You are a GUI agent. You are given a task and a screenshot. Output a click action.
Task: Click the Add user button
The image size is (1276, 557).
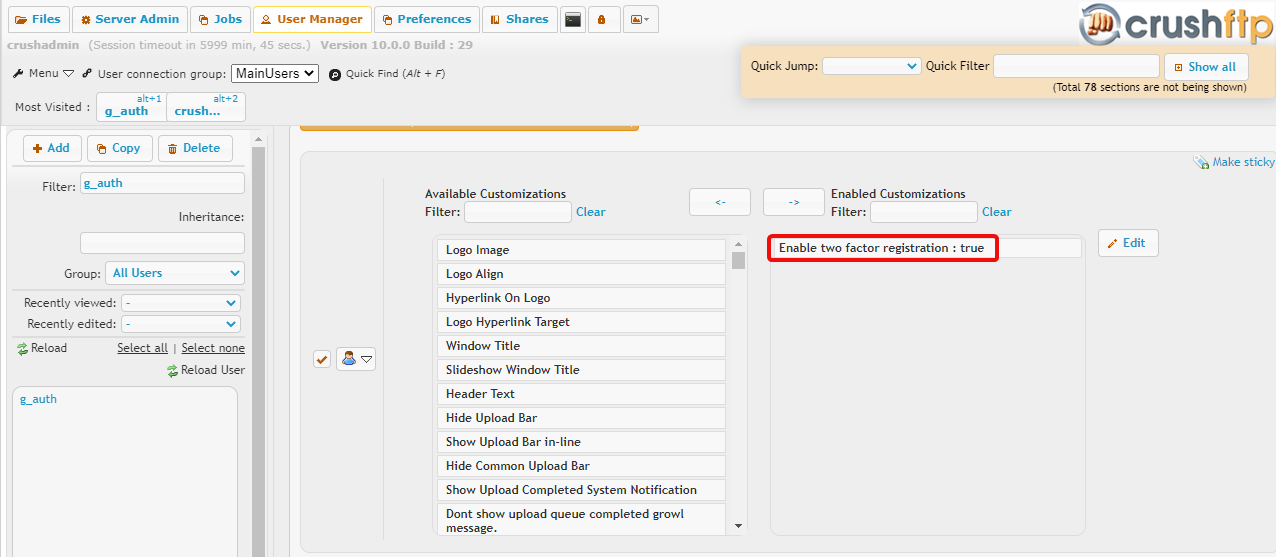pos(52,148)
